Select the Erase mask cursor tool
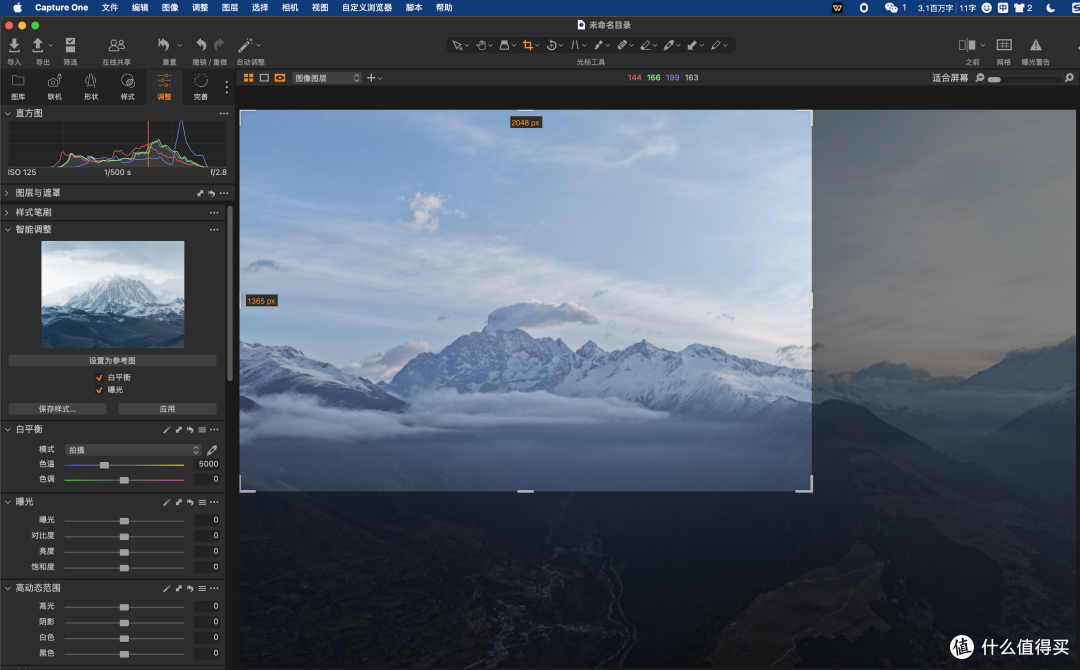The image size is (1080, 670). coord(645,45)
